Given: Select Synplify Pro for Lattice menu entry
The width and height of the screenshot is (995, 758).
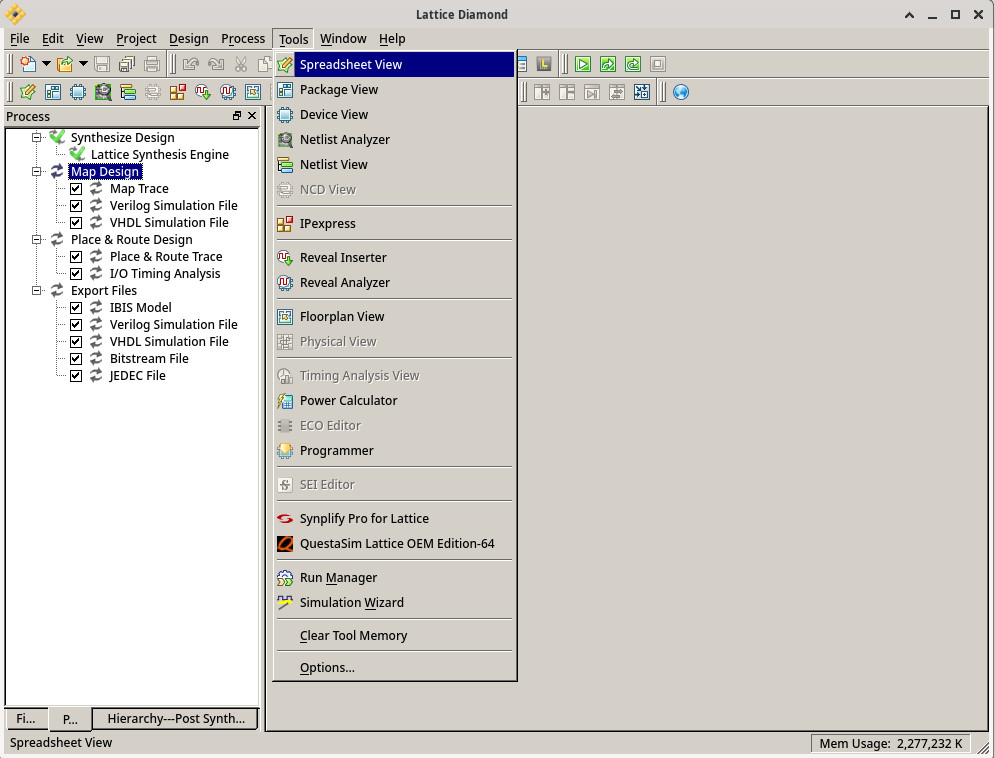Looking at the screenshot, I should point(395,519).
